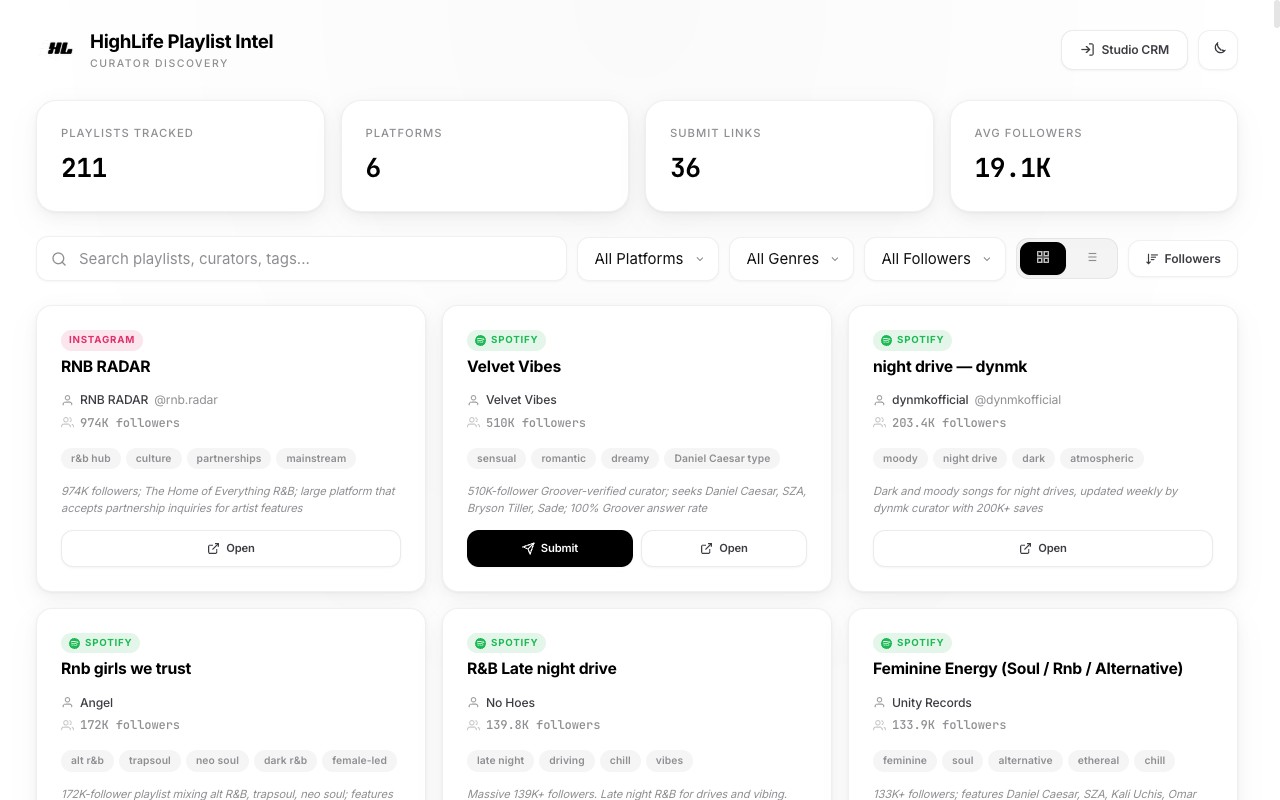Viewport: 1280px width, 800px height.
Task: Click the search magnifier icon
Action: 59,259
